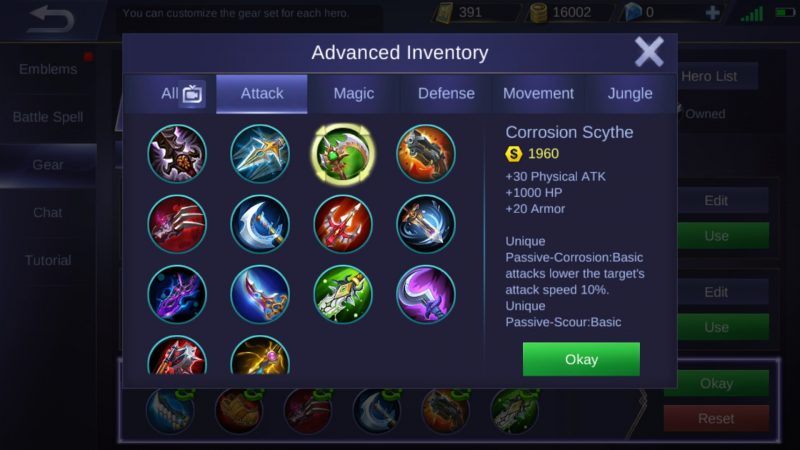Pick the red claw item icon
800x450 pixels.
[x=177, y=224]
